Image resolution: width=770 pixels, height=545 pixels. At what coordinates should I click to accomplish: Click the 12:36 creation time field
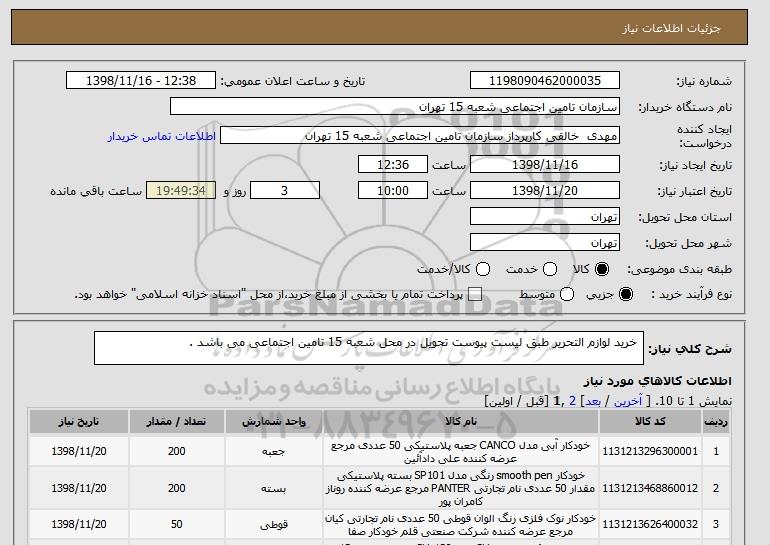click(393, 164)
